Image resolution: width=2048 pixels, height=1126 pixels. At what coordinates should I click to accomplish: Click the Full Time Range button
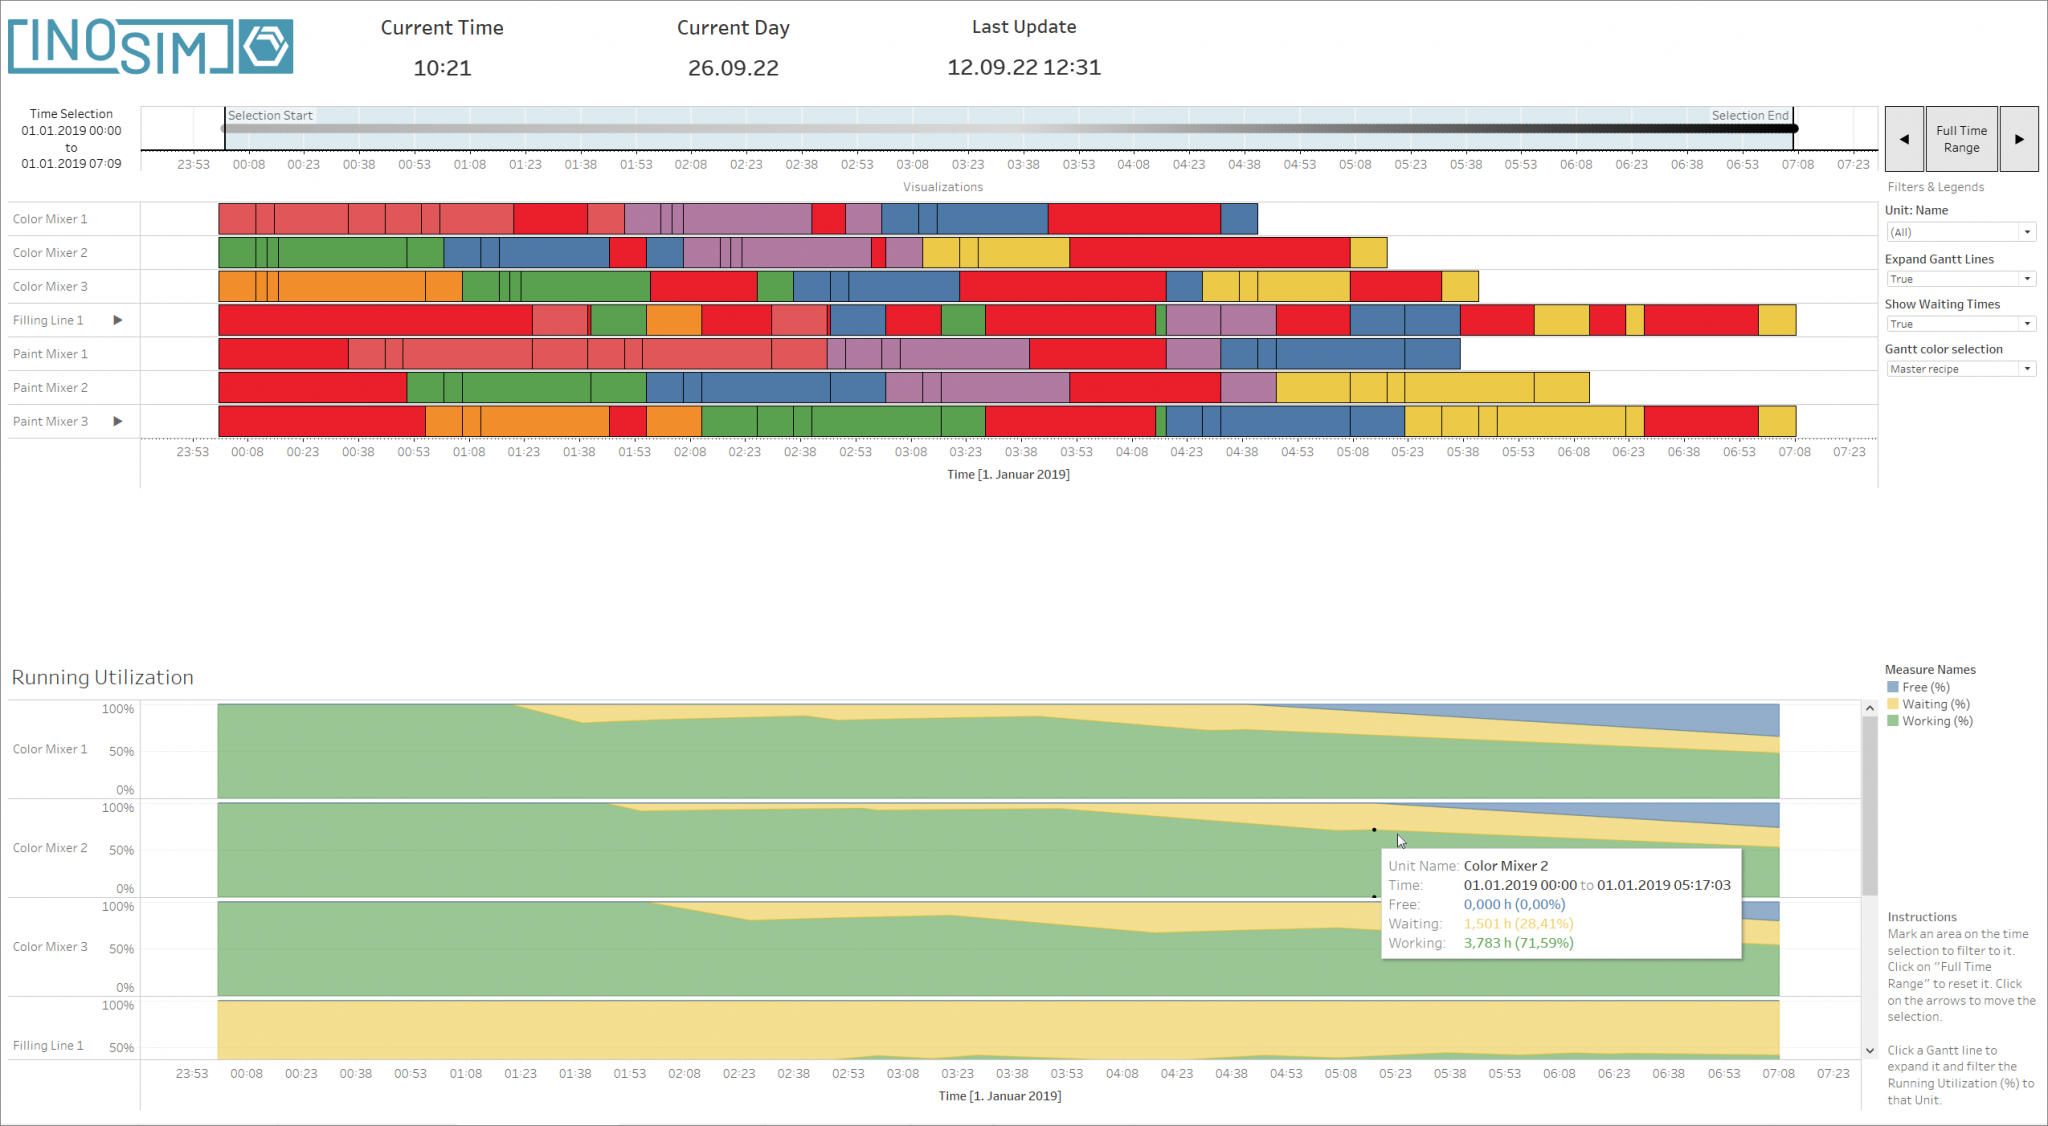coord(1961,139)
